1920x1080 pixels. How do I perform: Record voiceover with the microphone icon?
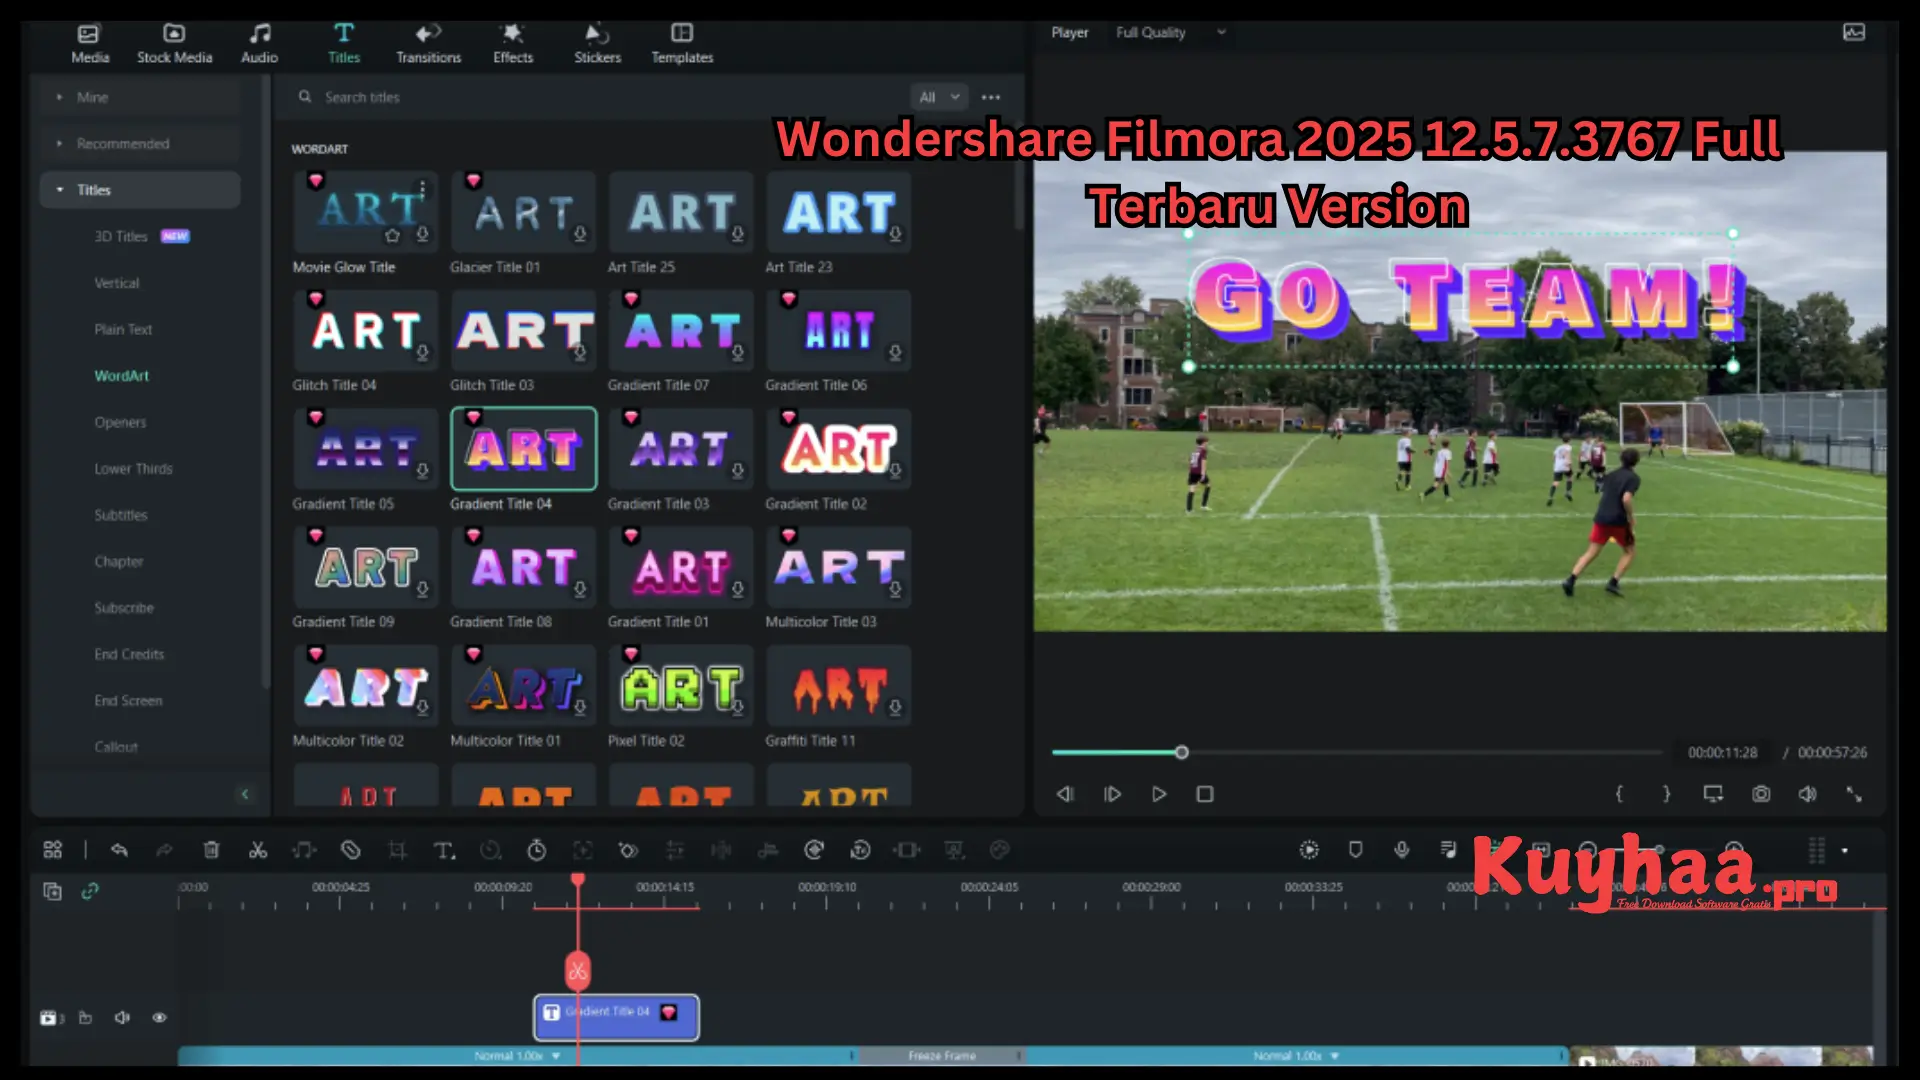1402,850
